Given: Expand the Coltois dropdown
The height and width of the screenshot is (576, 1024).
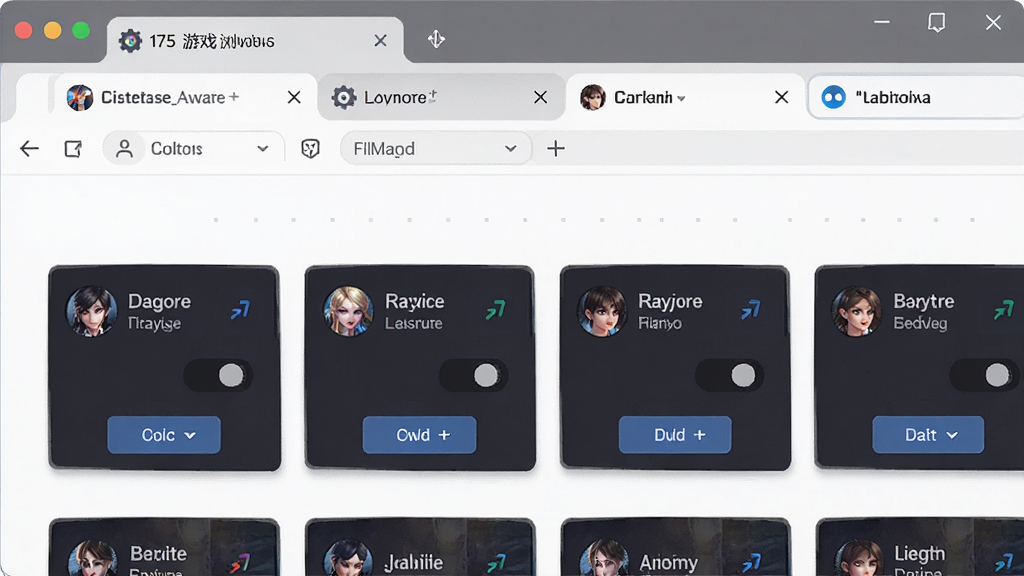Looking at the screenshot, I should tap(263, 149).
